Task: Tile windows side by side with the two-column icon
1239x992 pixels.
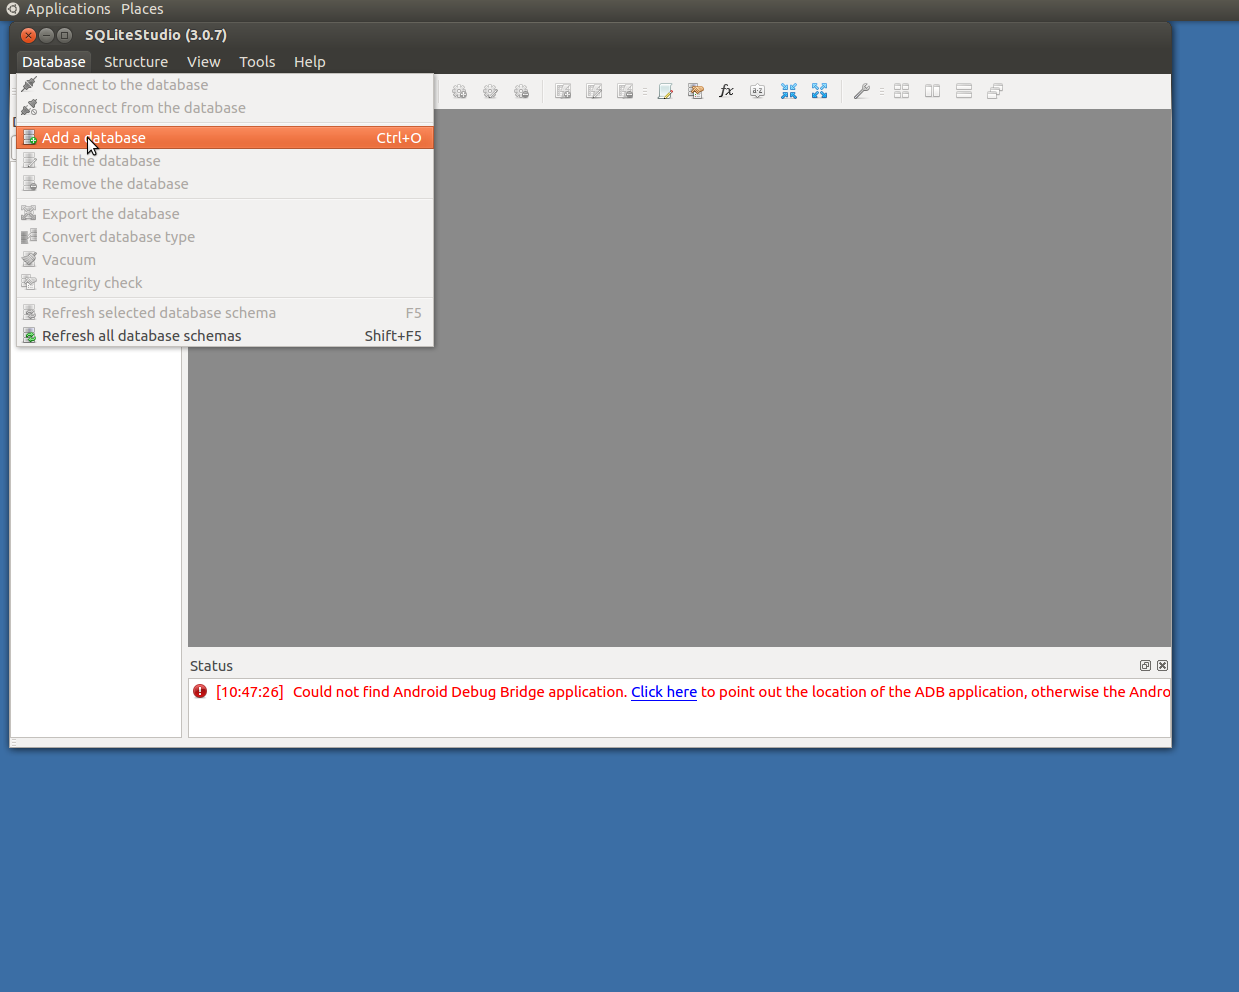Action: click(933, 91)
